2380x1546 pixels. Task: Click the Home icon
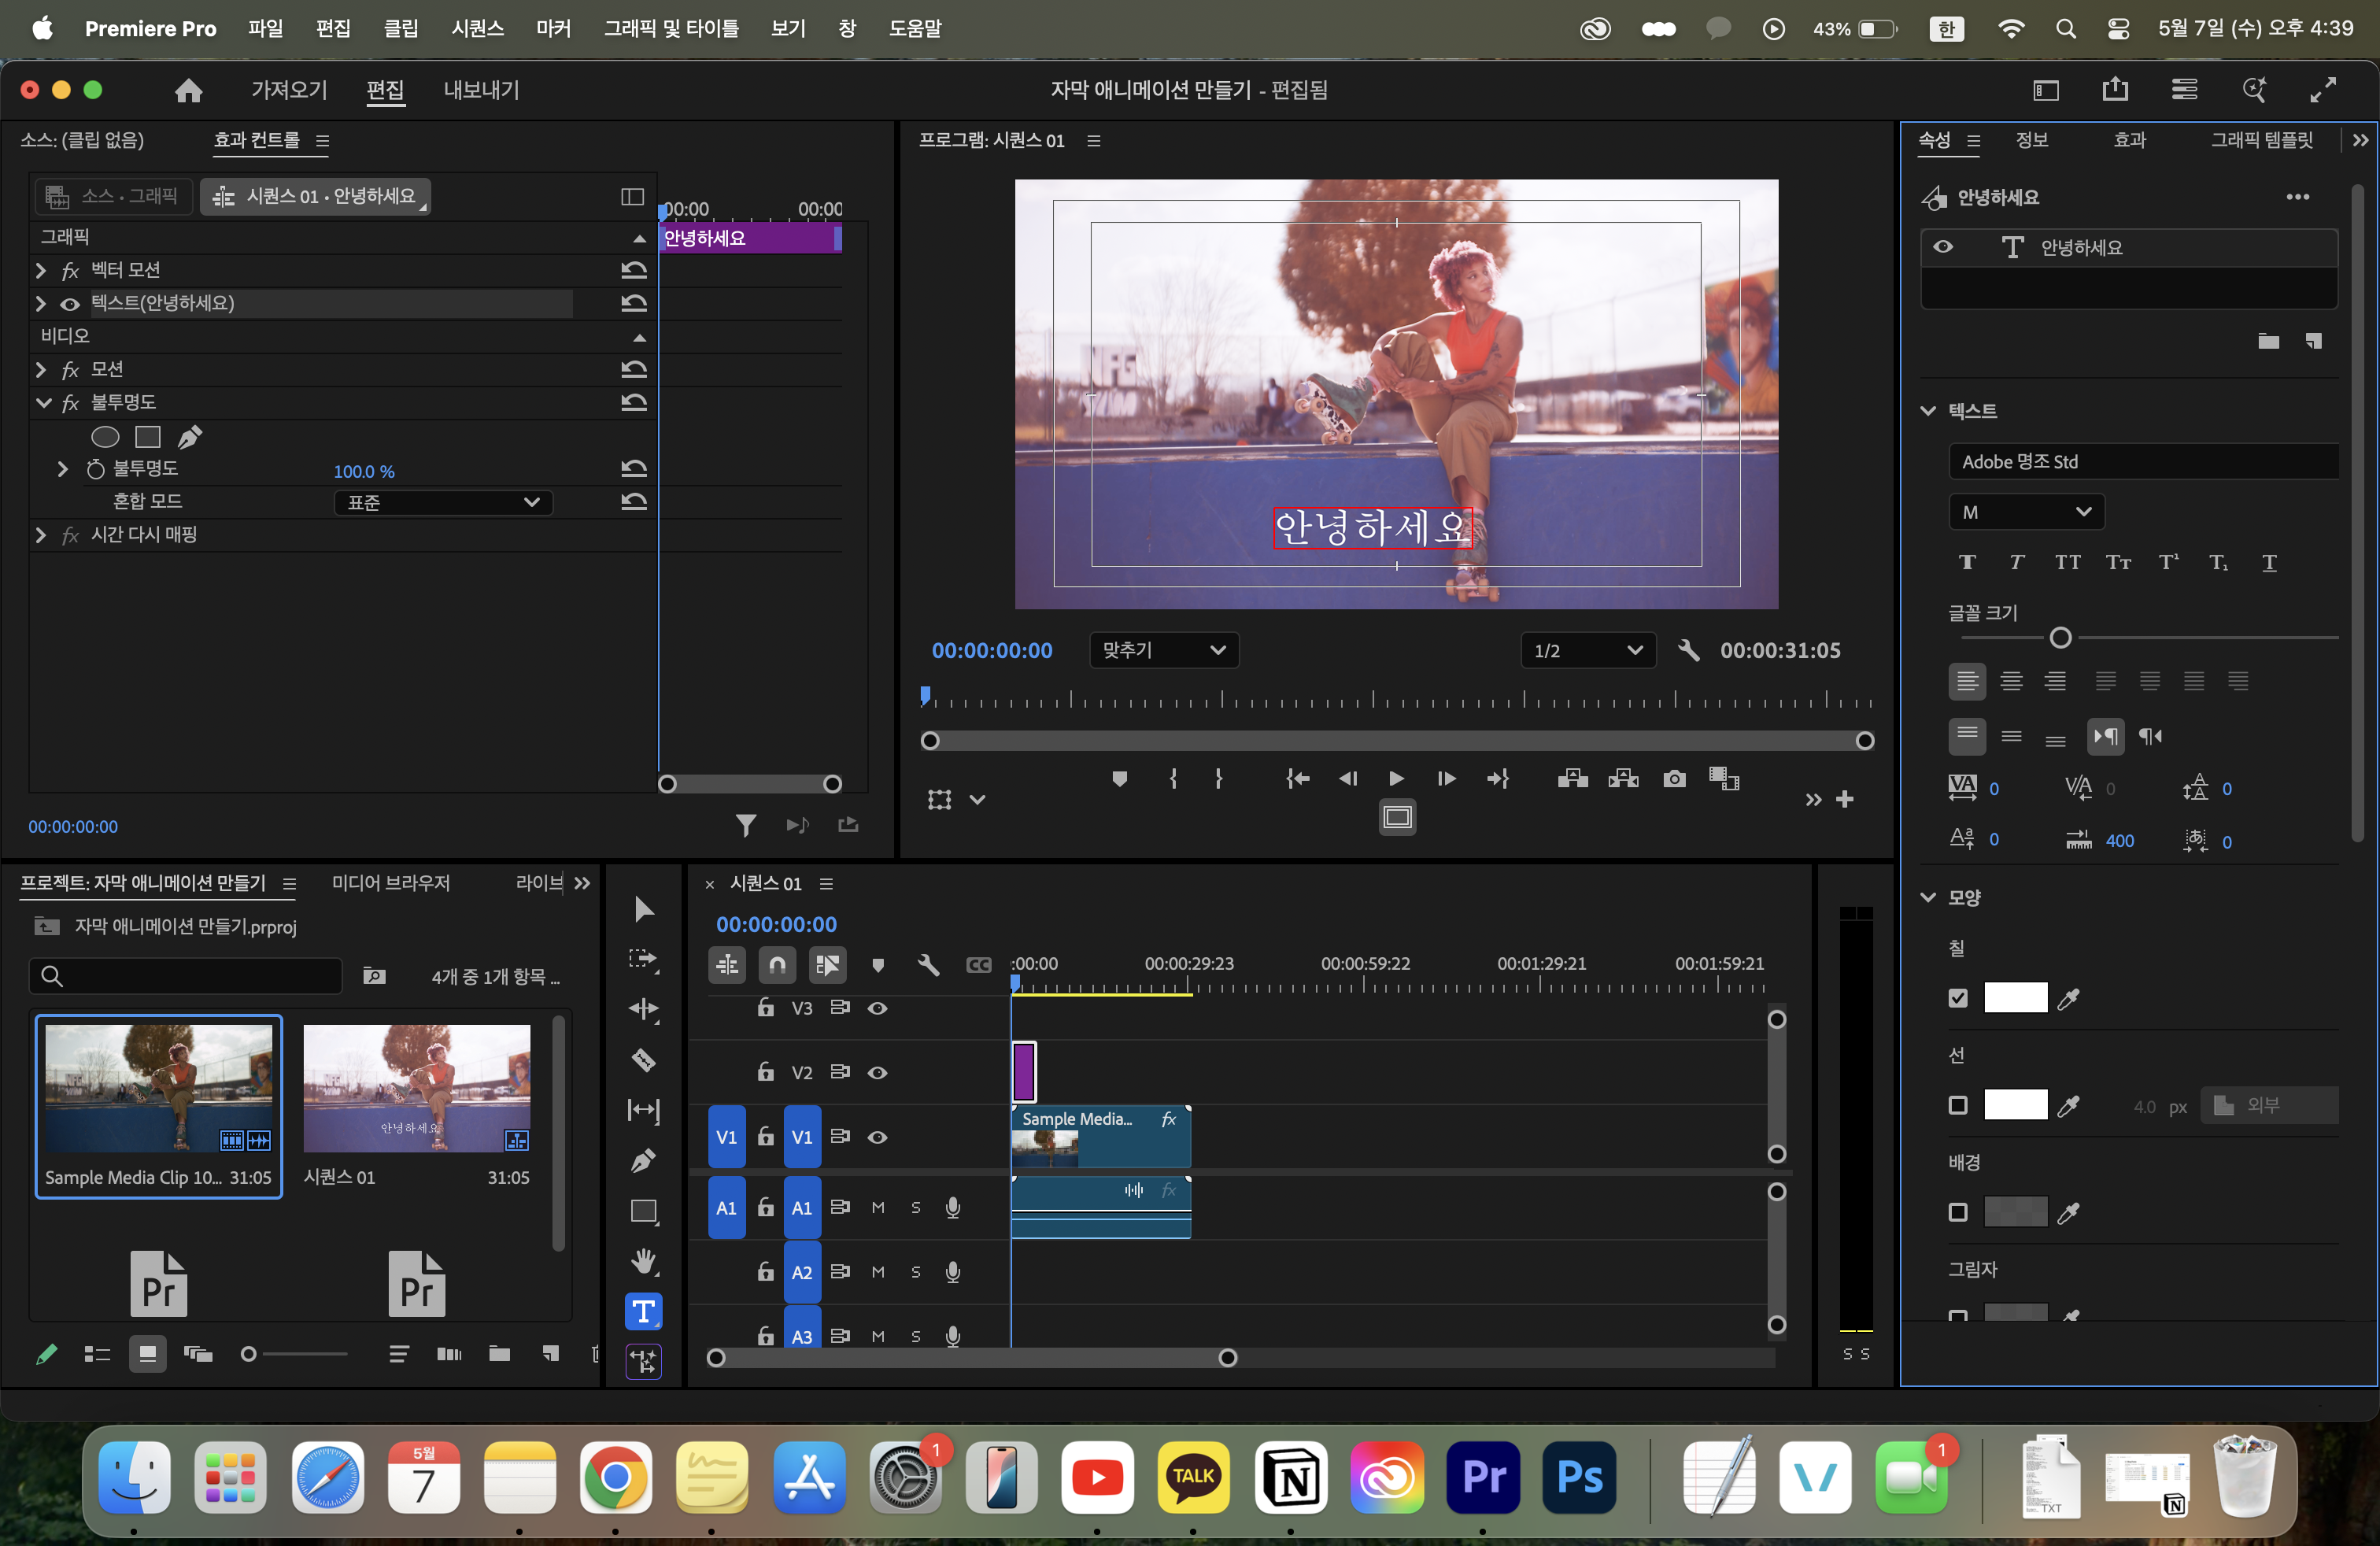coord(188,90)
